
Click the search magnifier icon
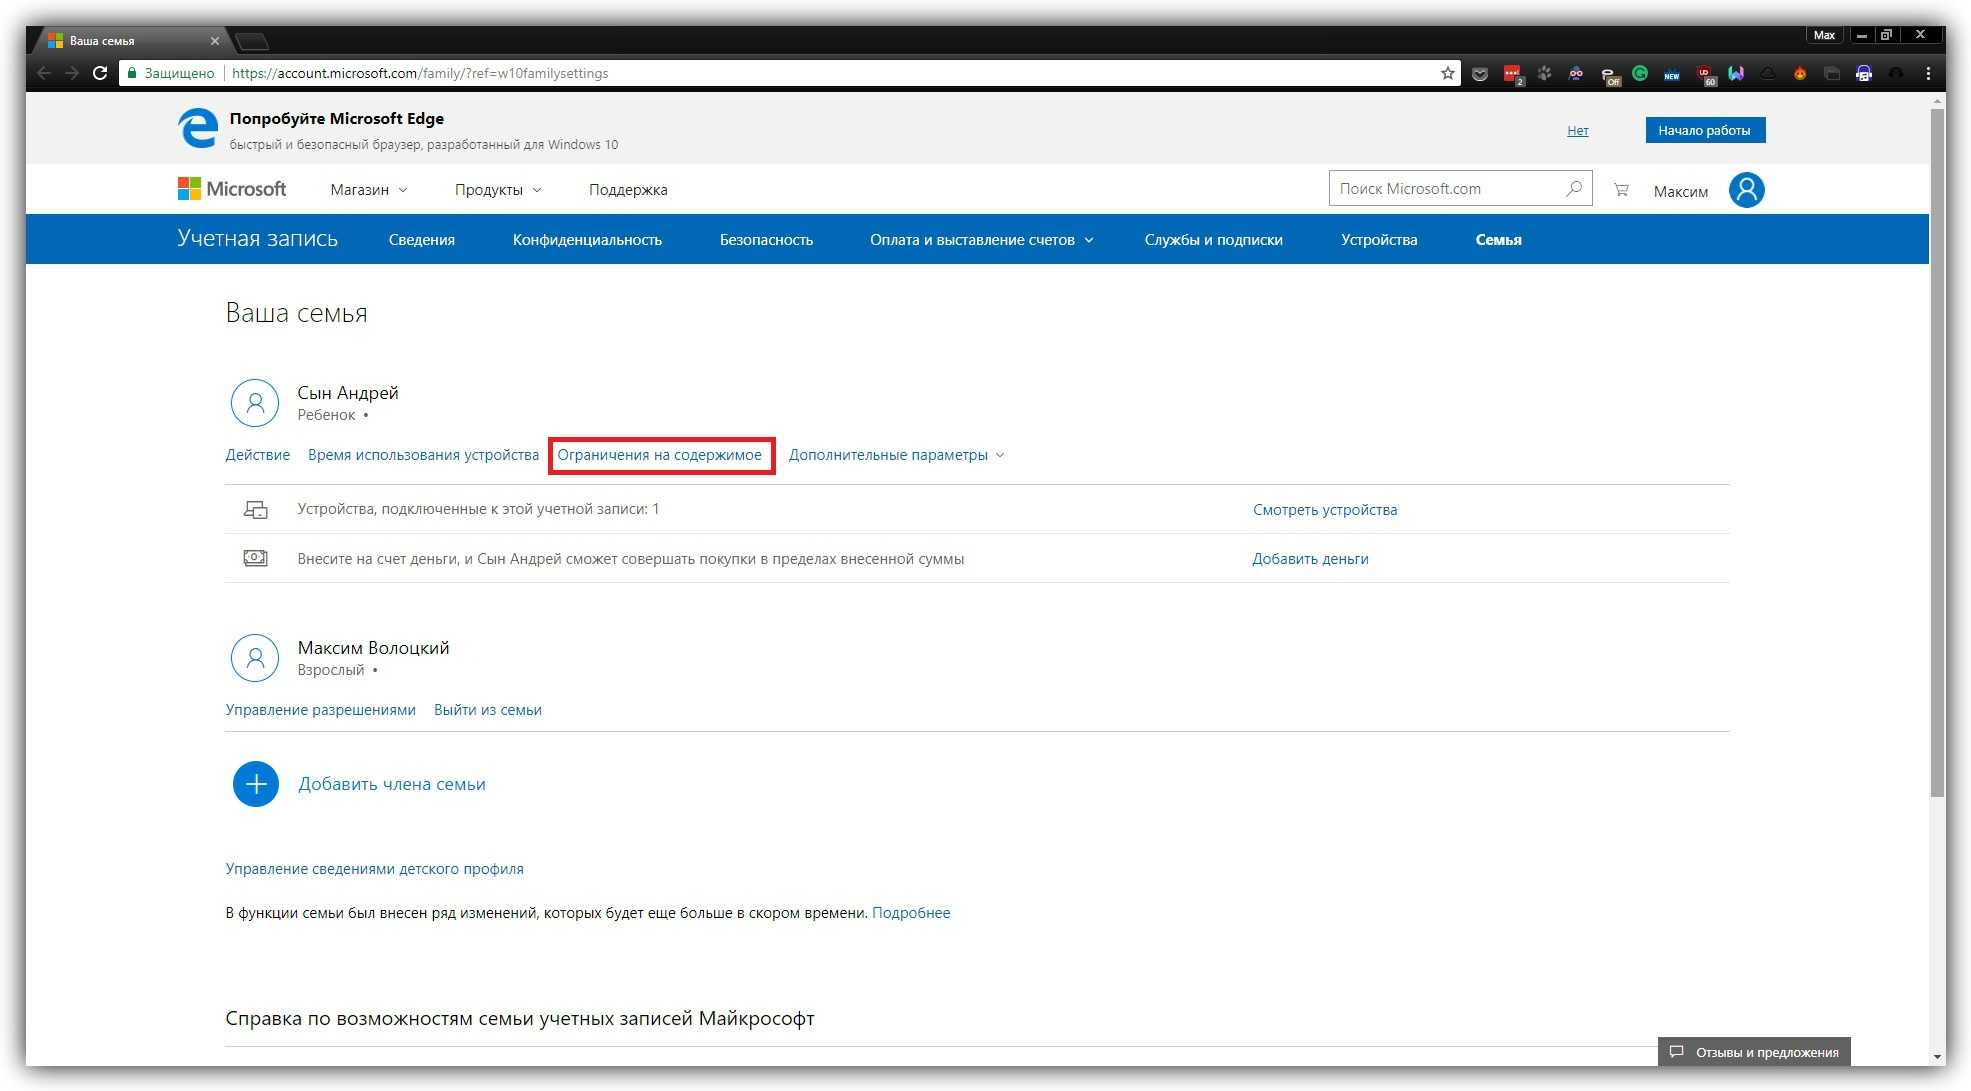[x=1574, y=188]
